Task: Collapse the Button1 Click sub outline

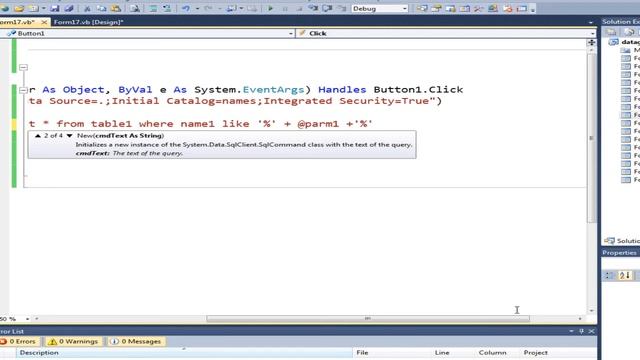Action: pos(23,90)
